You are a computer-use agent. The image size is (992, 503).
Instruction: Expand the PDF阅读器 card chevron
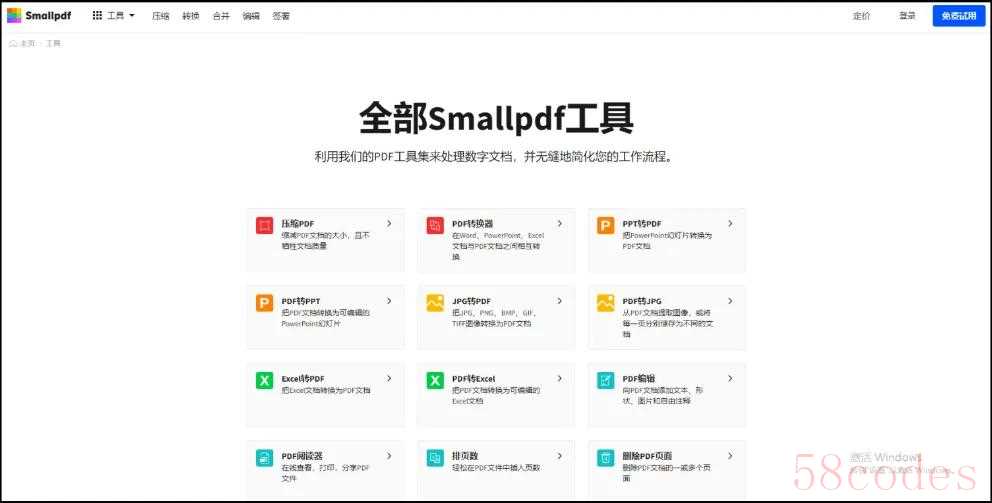389,455
